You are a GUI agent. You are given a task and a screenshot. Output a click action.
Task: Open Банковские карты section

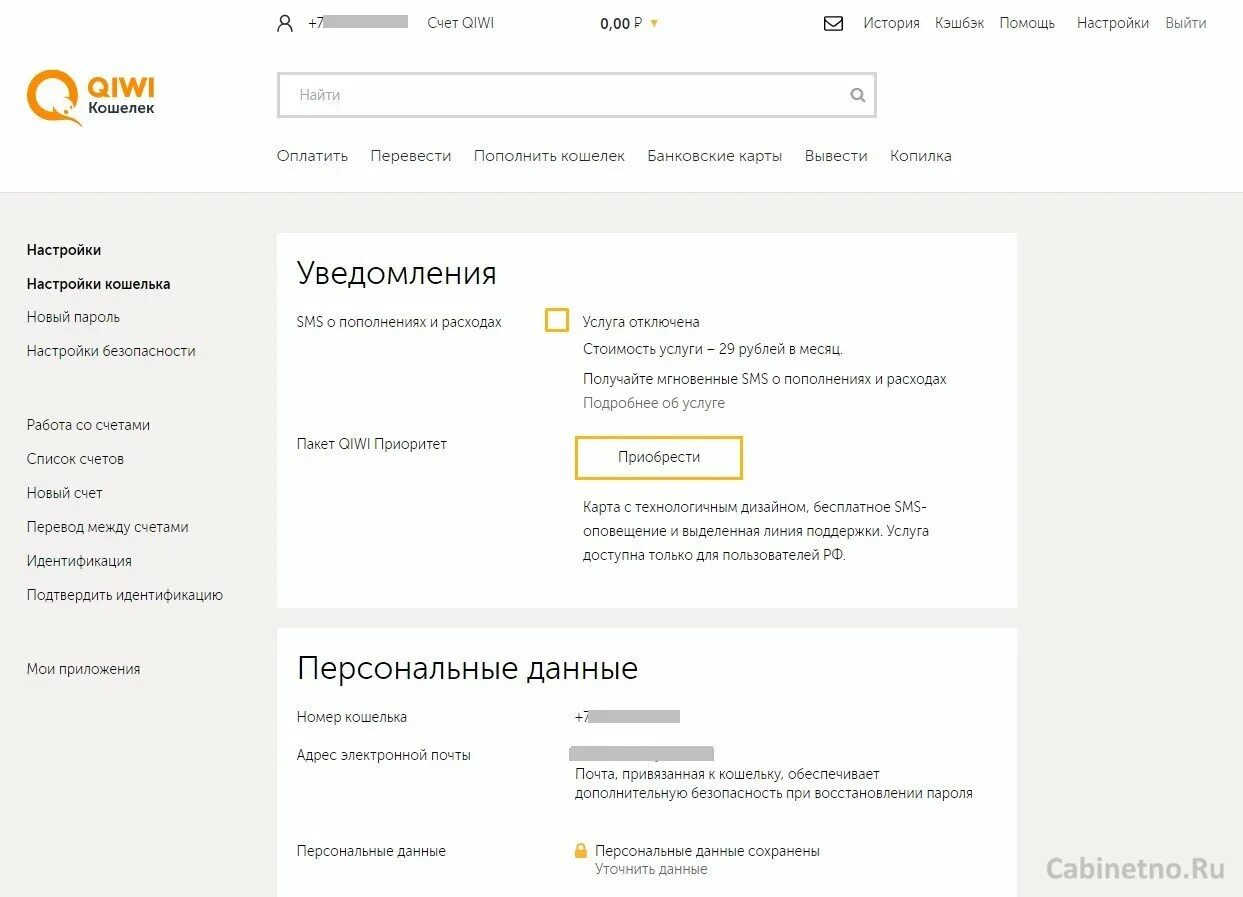click(715, 156)
